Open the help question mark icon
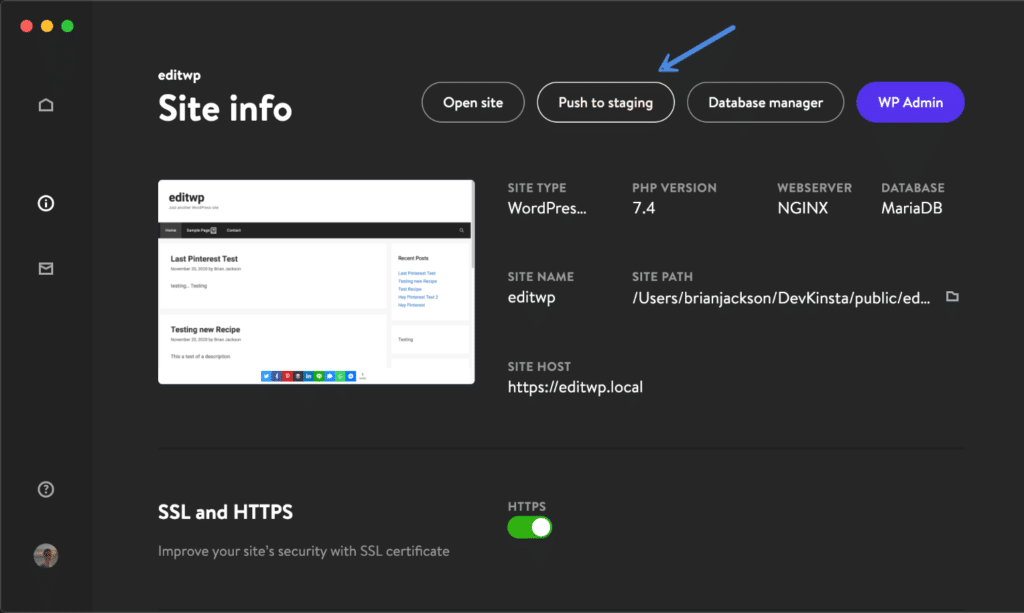This screenshot has height=613, width=1024. point(46,489)
